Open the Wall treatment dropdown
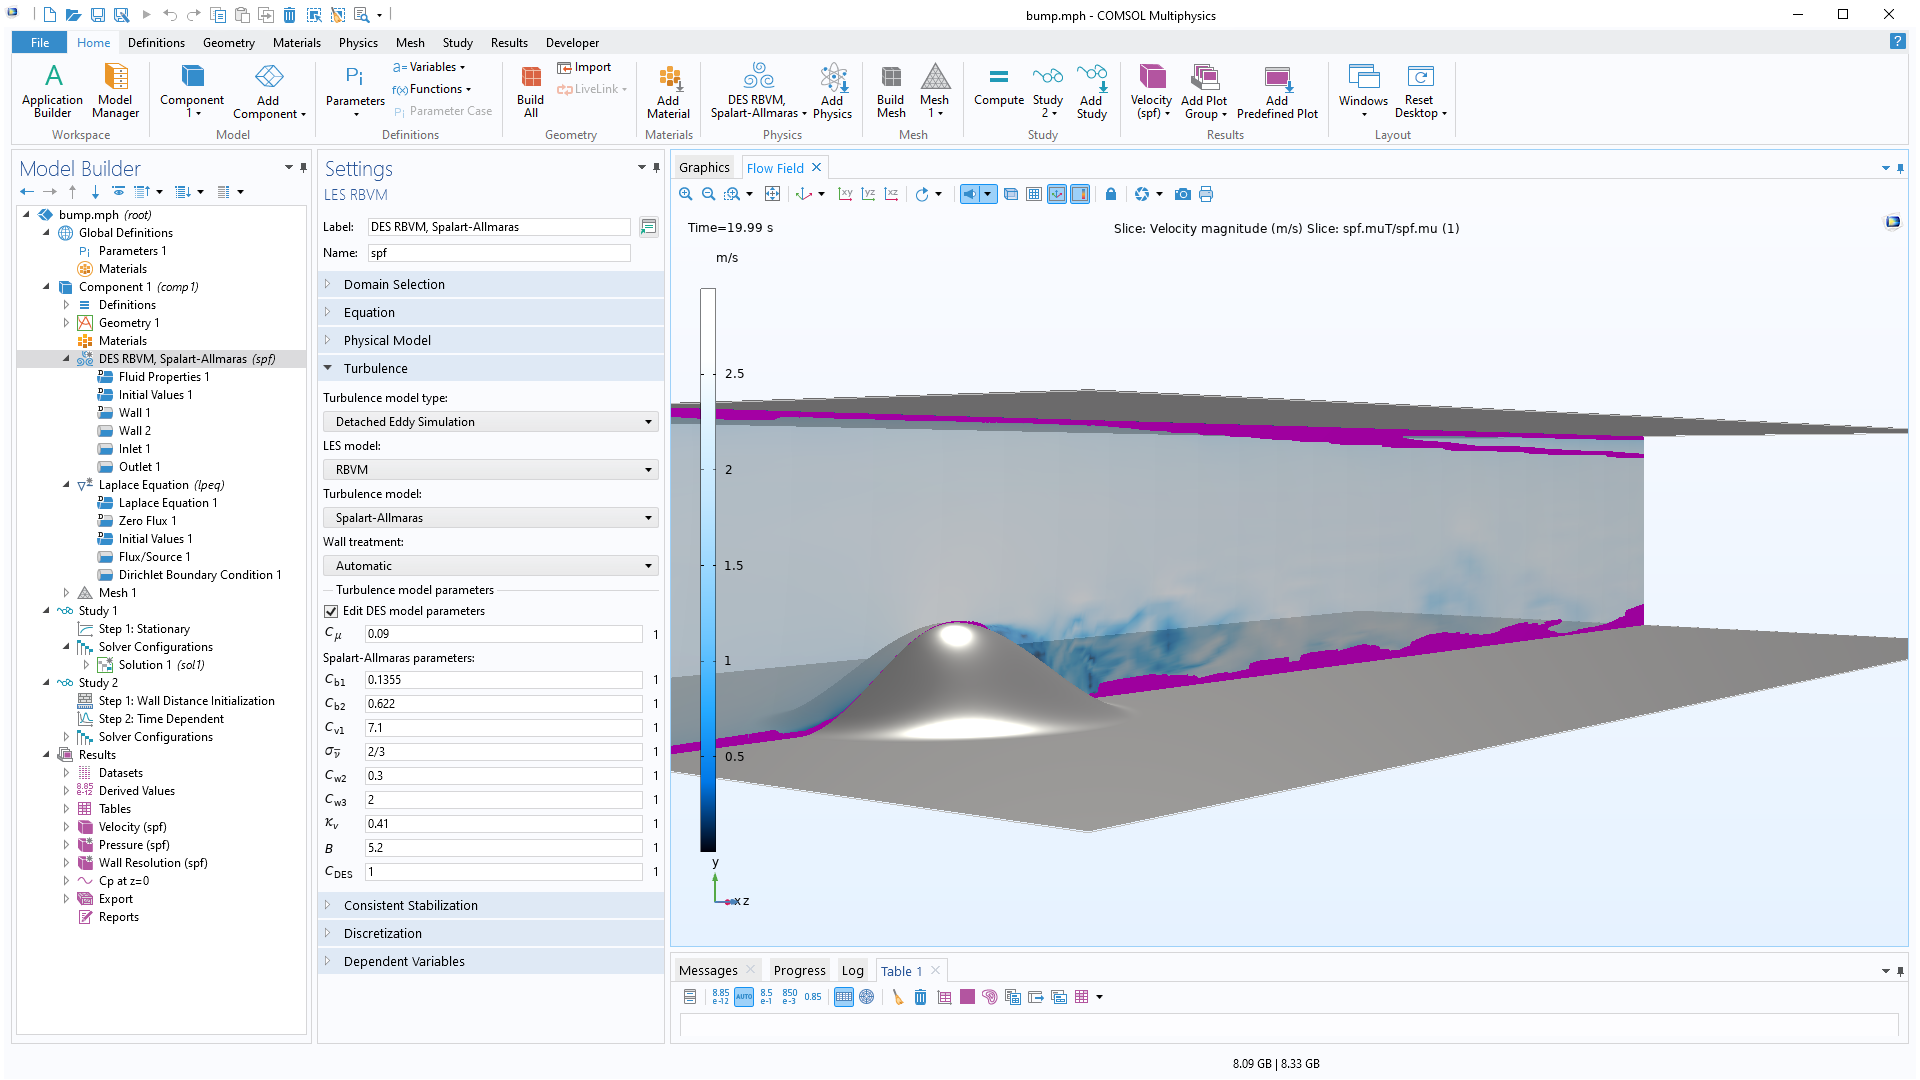Image resolution: width=1920 pixels, height=1080 pixels. click(x=490, y=566)
